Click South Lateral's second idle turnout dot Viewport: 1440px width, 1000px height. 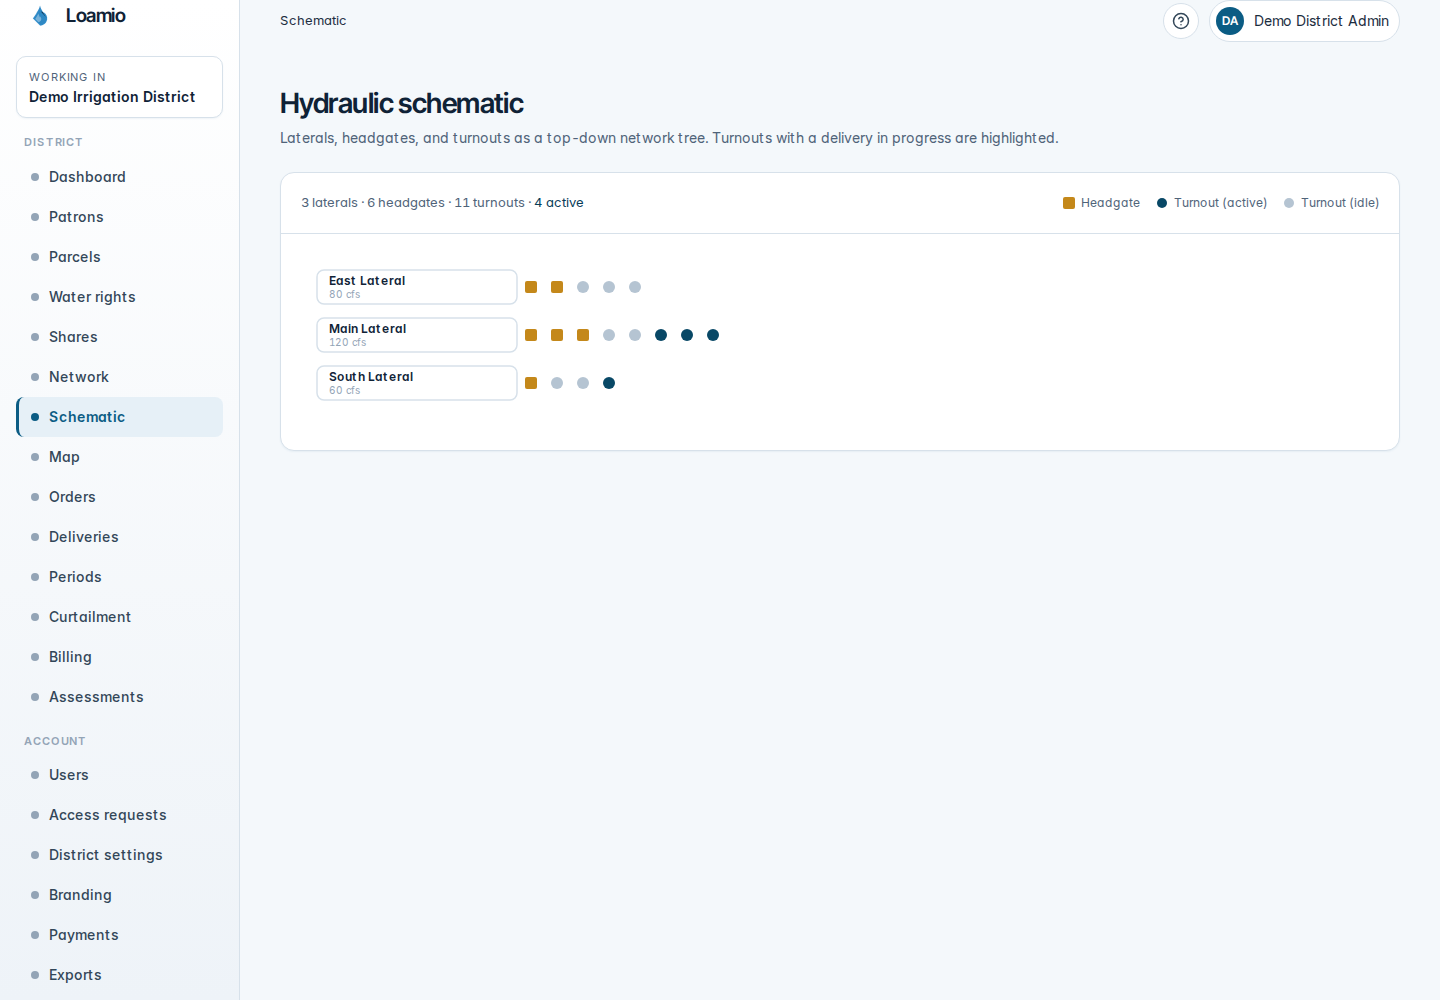583,383
